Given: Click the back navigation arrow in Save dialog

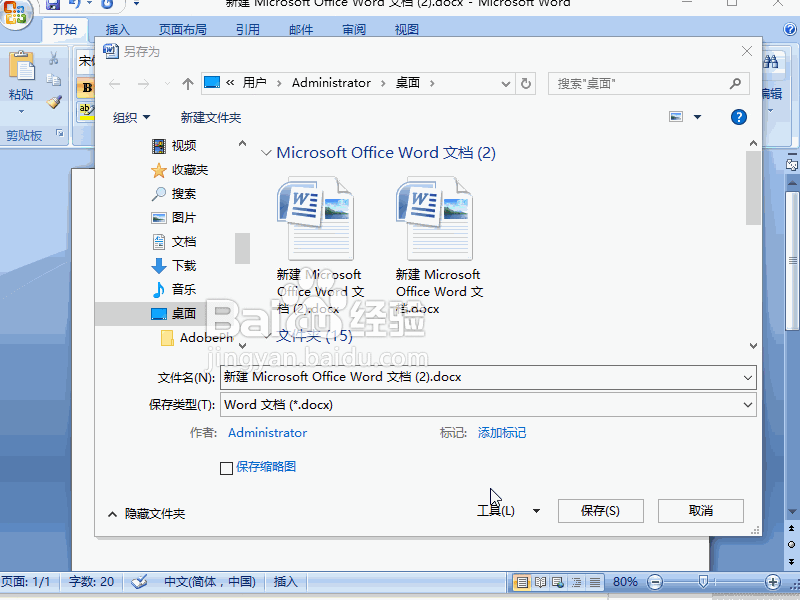Looking at the screenshot, I should coord(113,84).
